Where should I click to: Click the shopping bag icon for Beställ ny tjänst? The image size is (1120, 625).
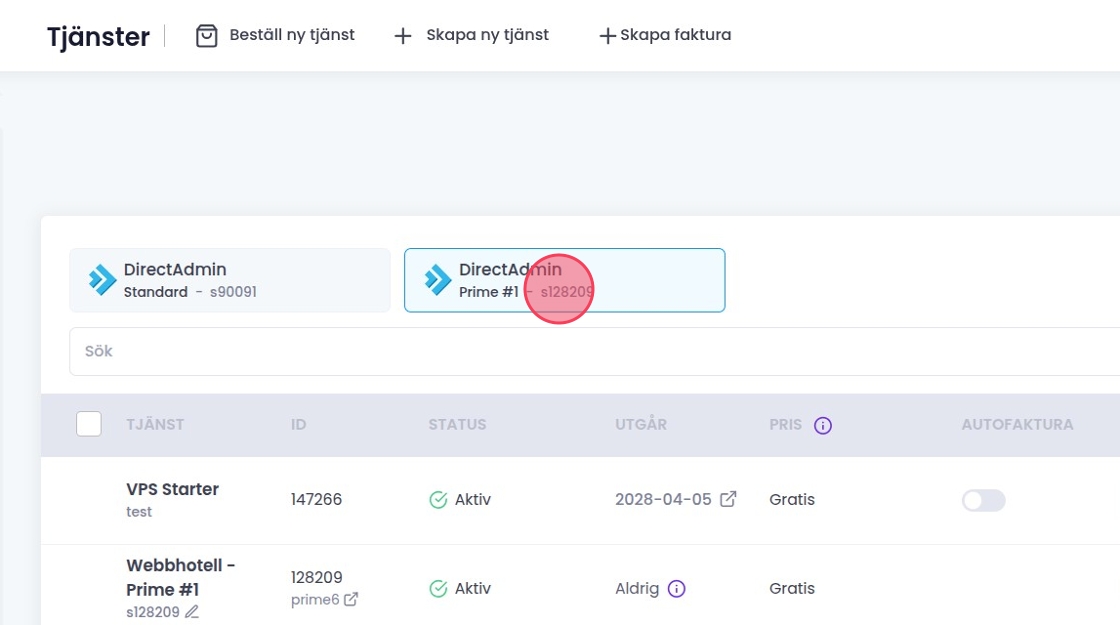(207, 36)
